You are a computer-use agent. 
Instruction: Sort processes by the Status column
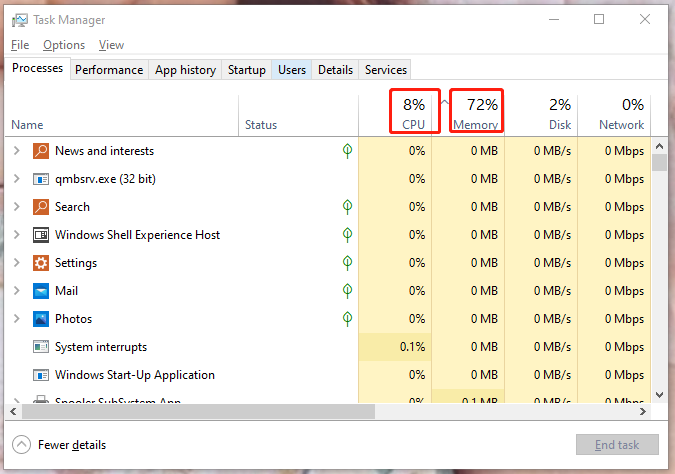[x=298, y=115]
